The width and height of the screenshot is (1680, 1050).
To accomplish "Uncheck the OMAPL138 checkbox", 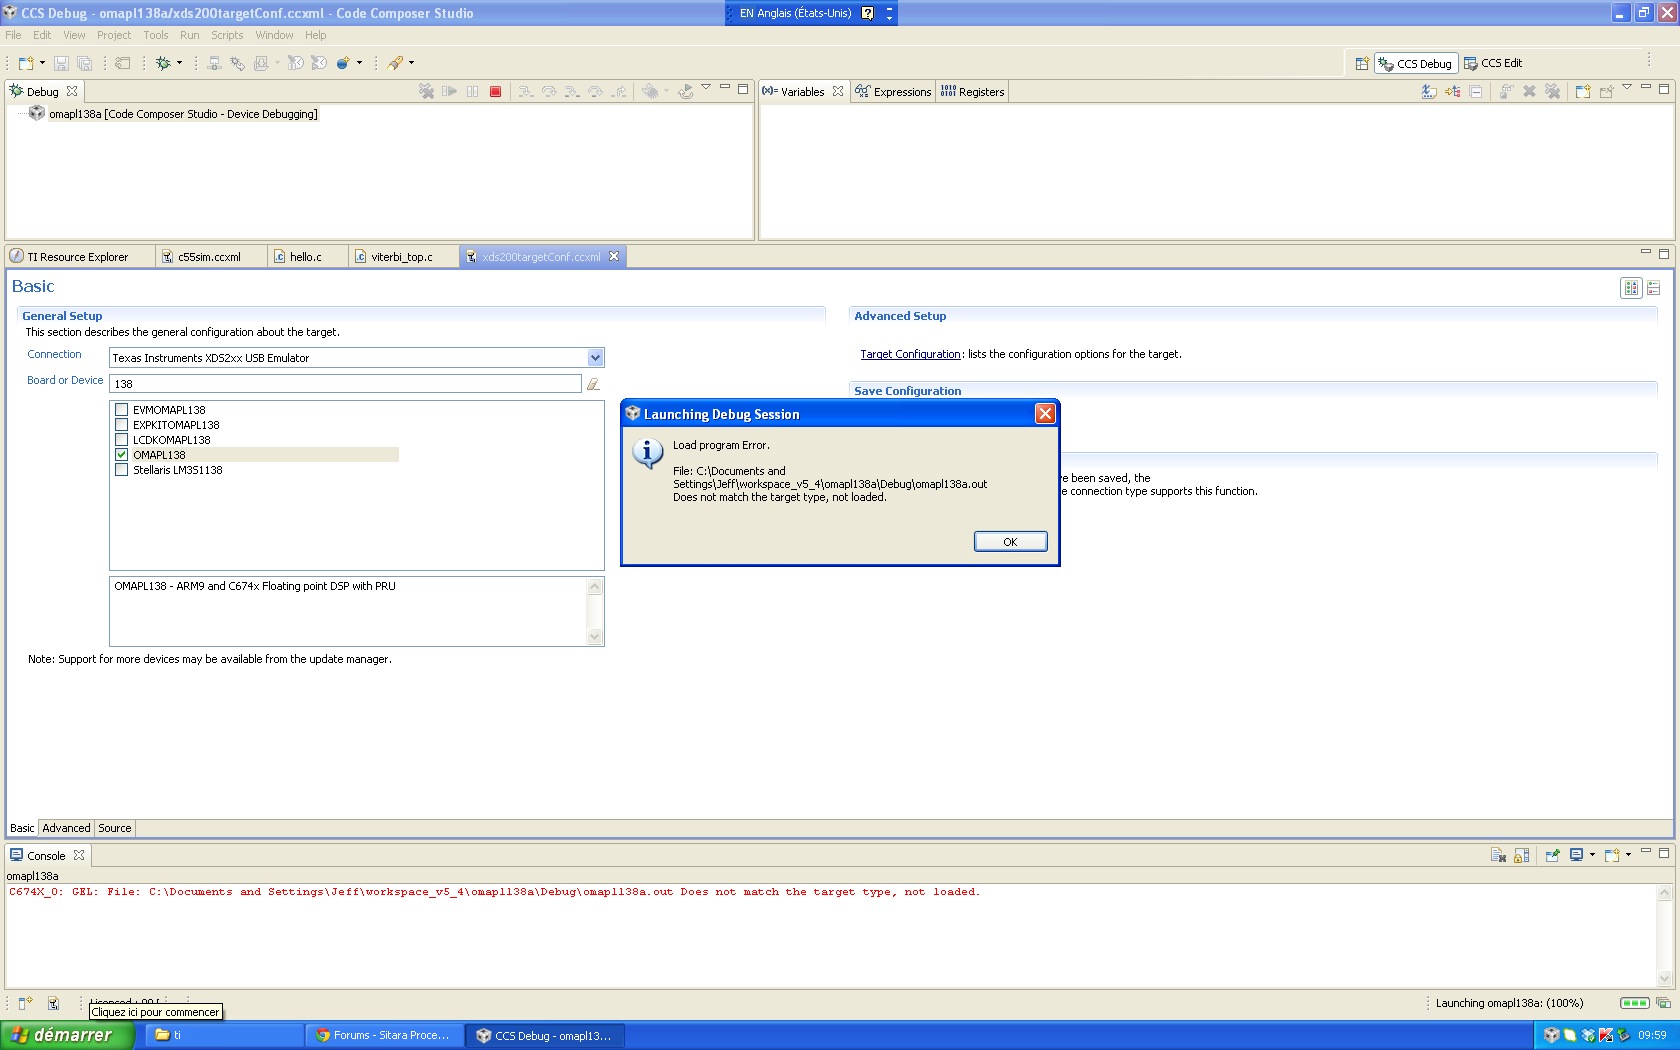I will [121, 455].
